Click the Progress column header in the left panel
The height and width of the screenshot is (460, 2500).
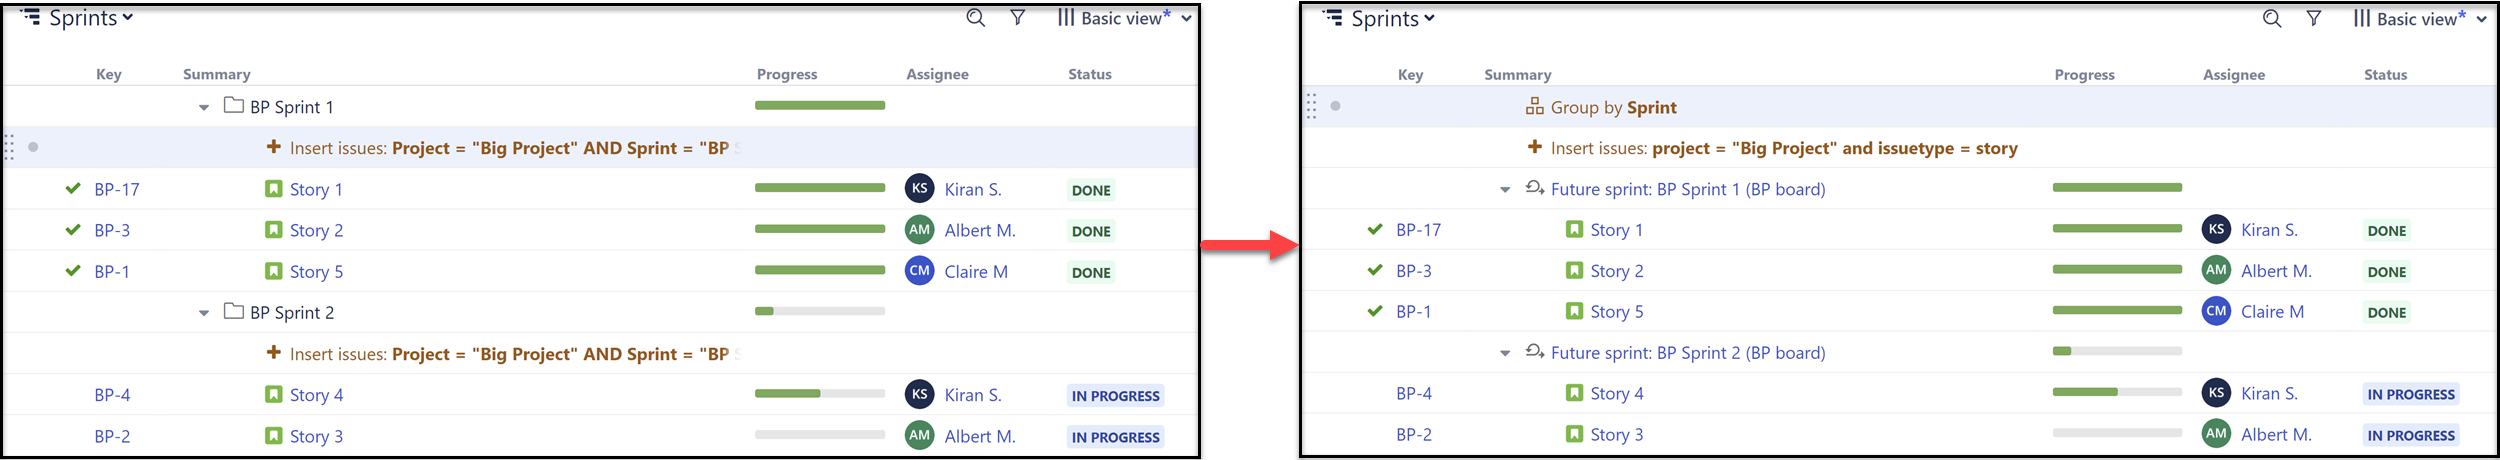click(x=786, y=74)
